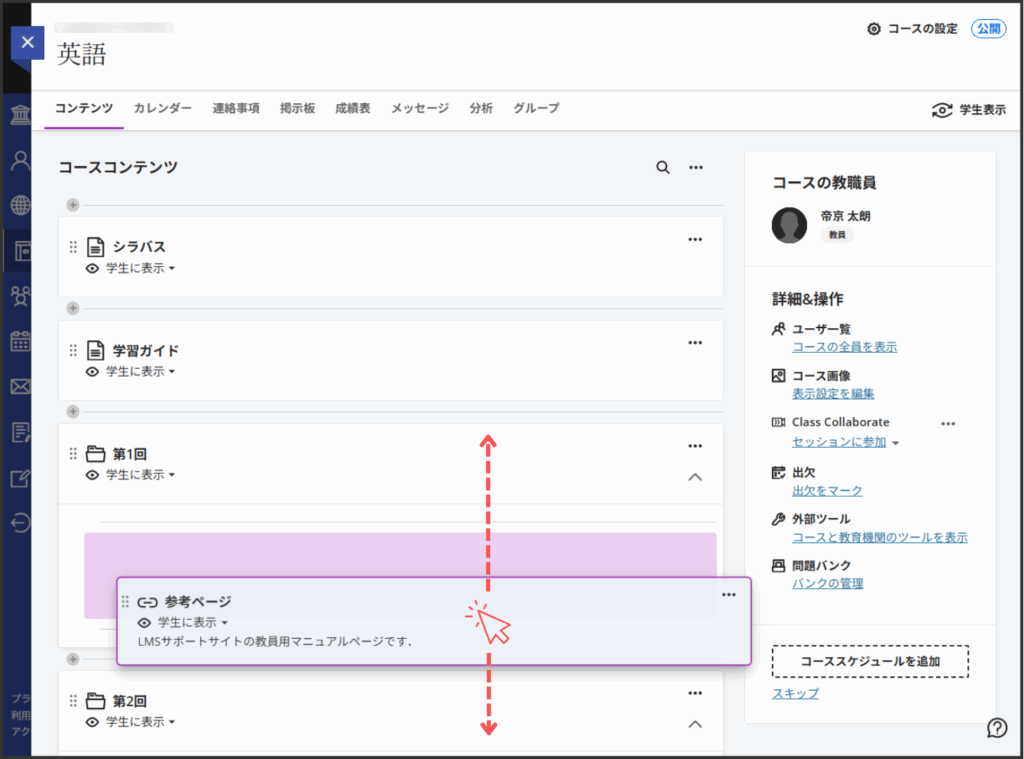
Task: Click the コーススケジュールを追加 button
Action: (x=870, y=661)
